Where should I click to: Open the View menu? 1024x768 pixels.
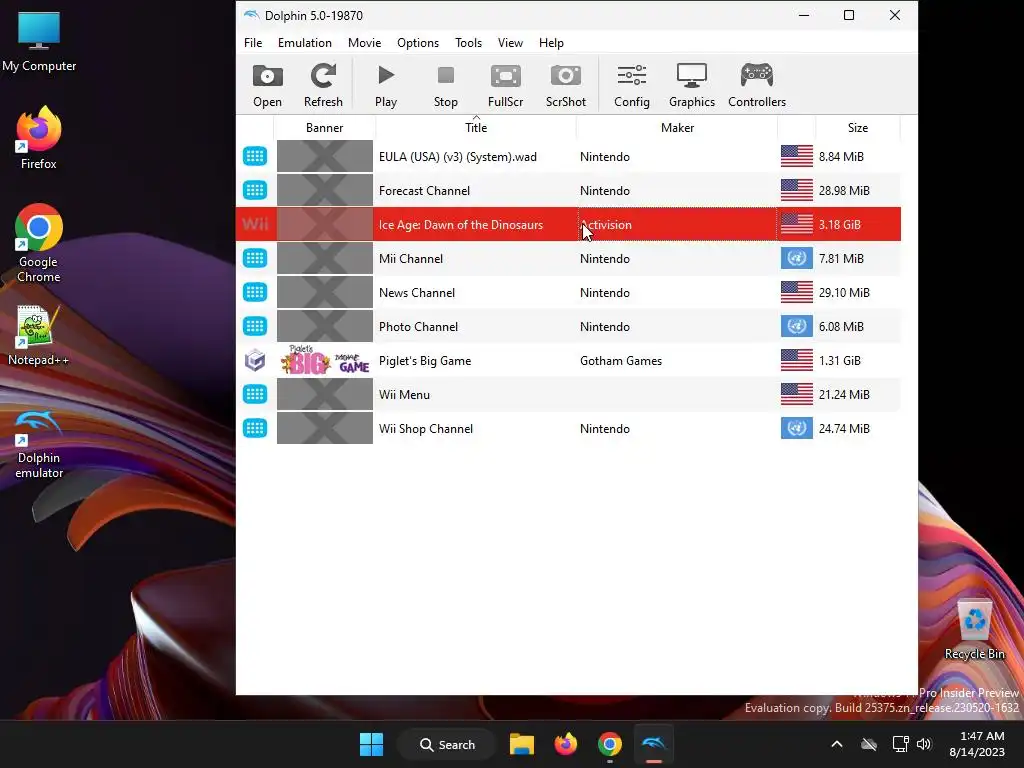coord(510,42)
